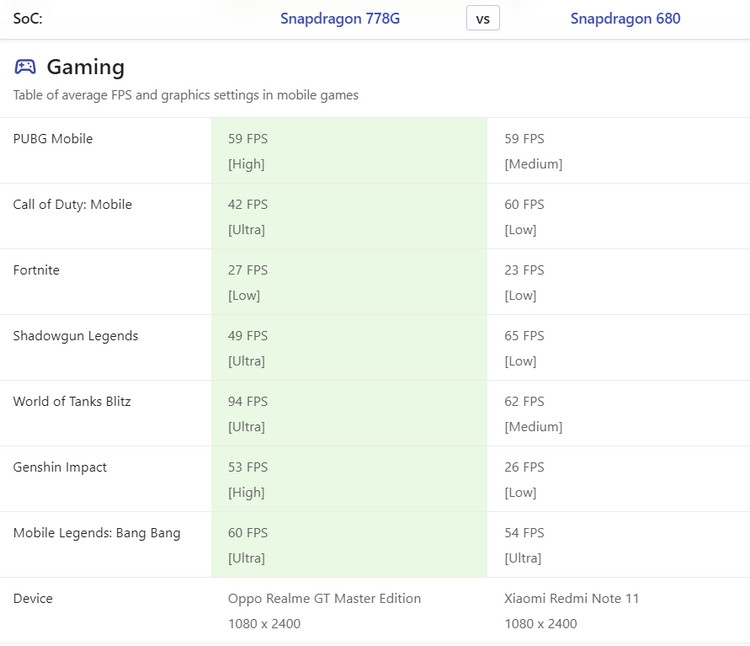750x646 pixels.
Task: Click the Fortnite row label
Action: click(36, 270)
